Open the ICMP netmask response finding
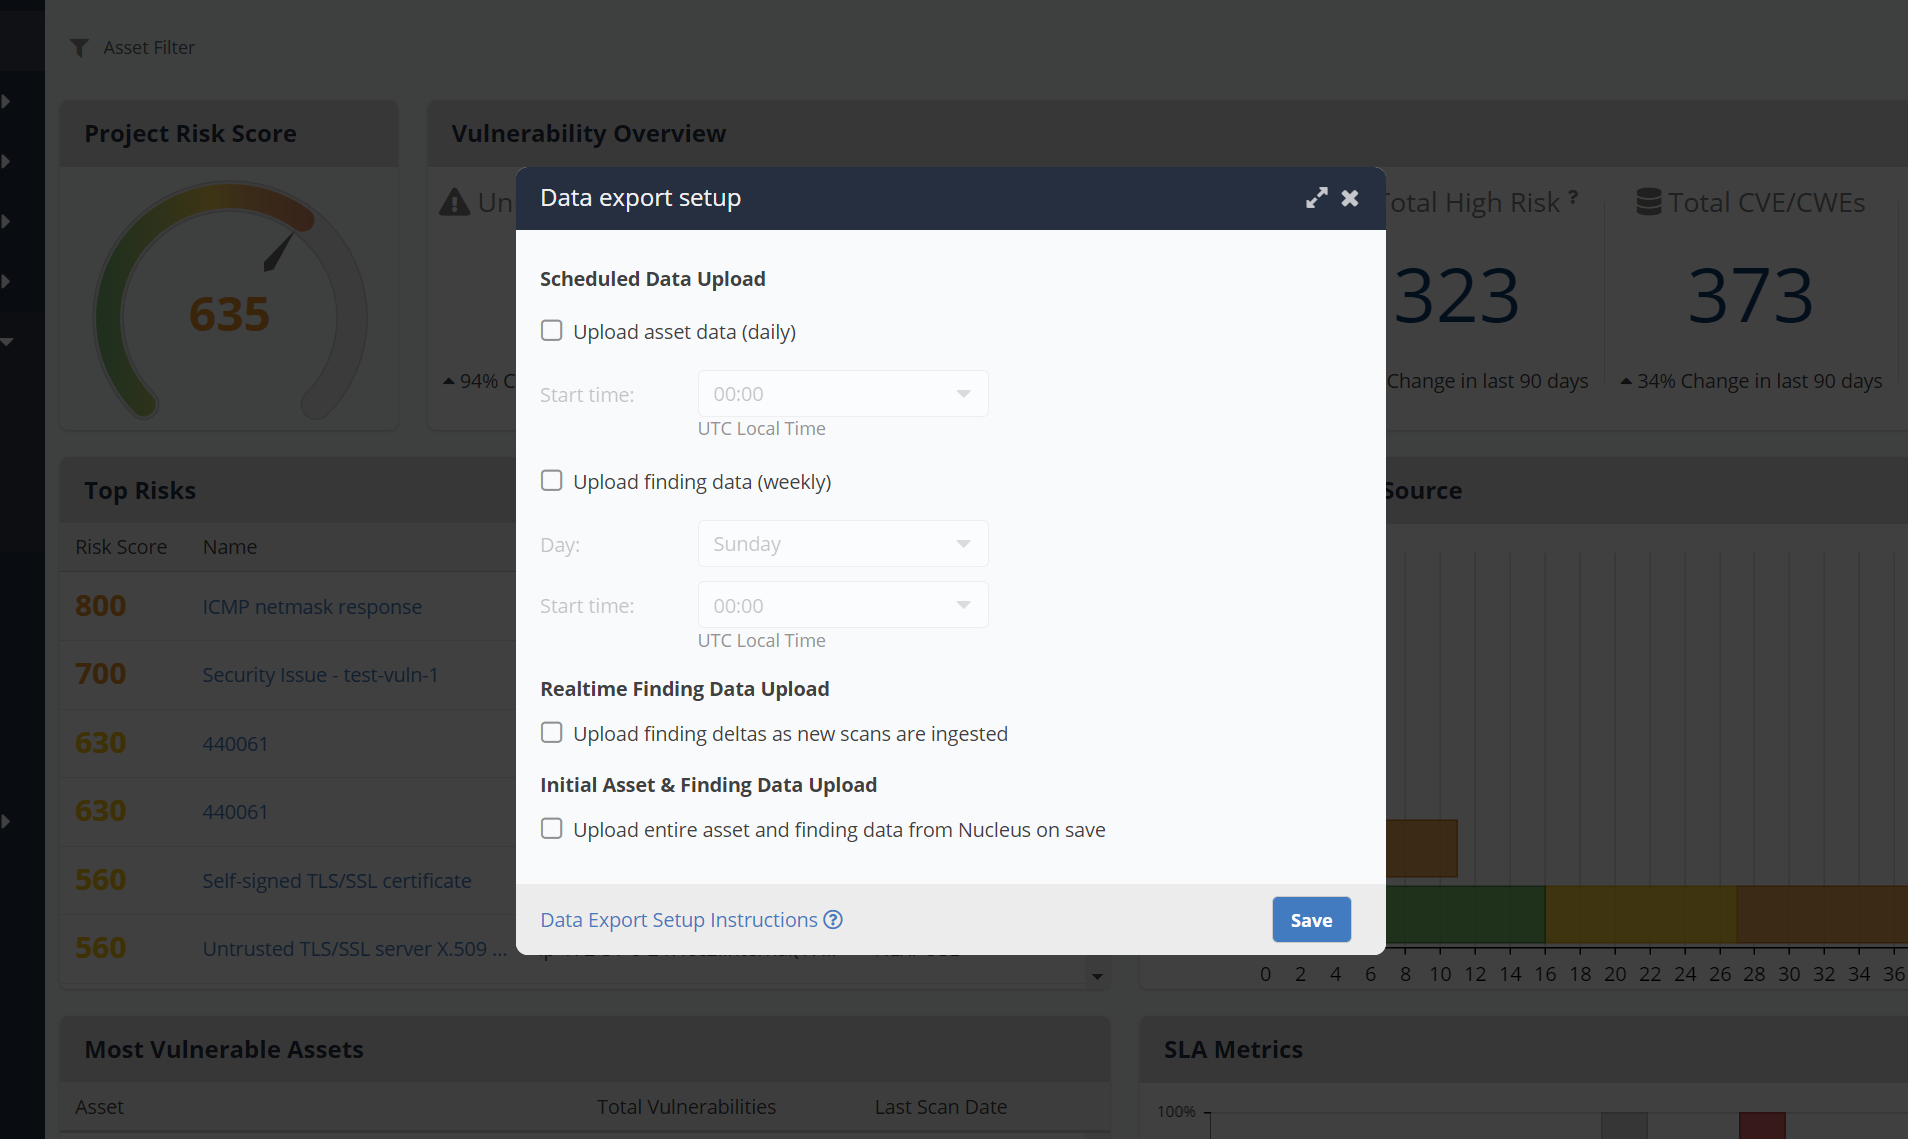This screenshot has height=1139, width=1908. [x=311, y=606]
